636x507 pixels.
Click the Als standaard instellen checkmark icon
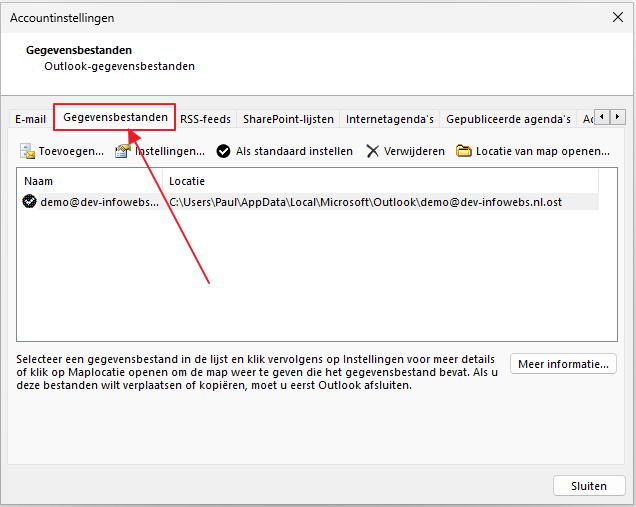[224, 151]
